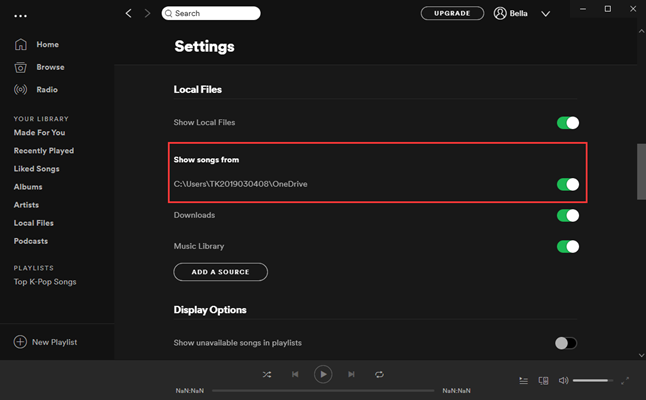Click the settings vertical scrollbar thumb
The width and height of the screenshot is (646, 400).
click(x=641, y=171)
